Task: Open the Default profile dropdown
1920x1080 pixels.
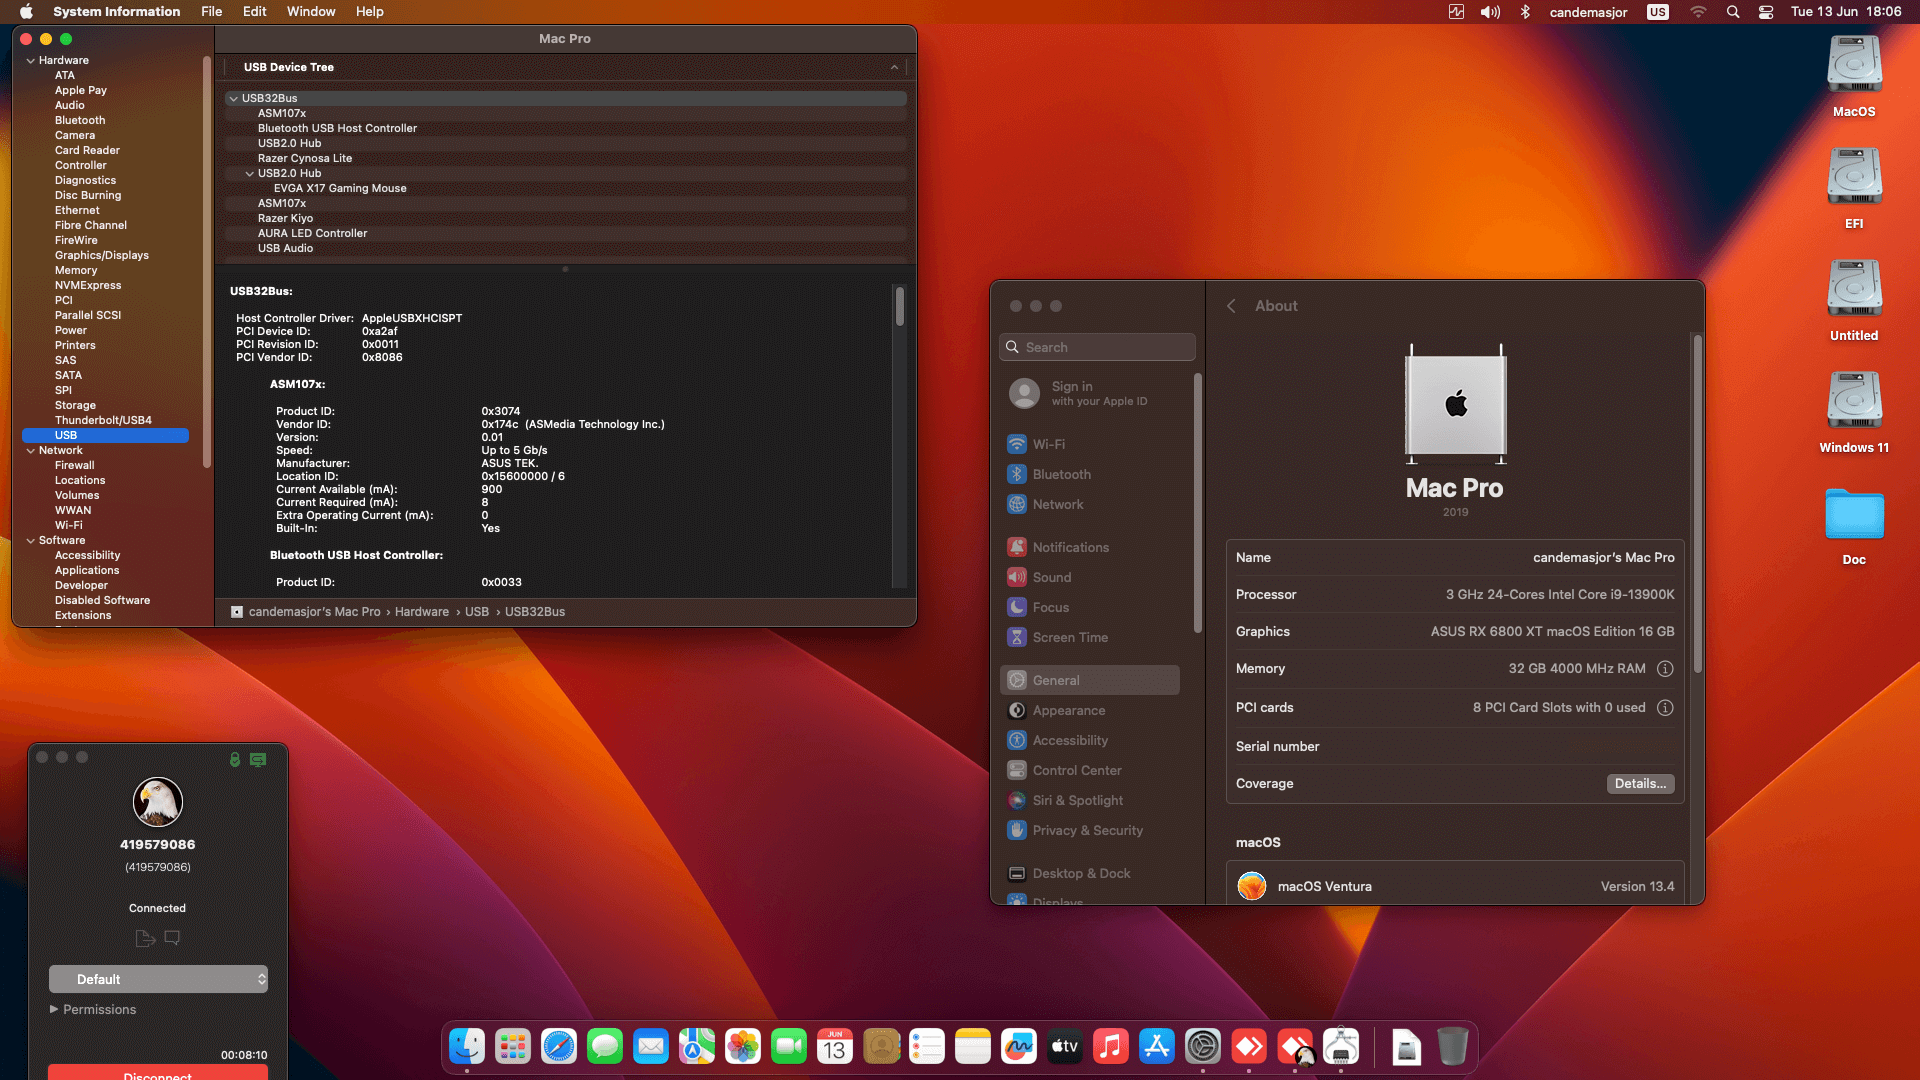Action: tap(158, 979)
